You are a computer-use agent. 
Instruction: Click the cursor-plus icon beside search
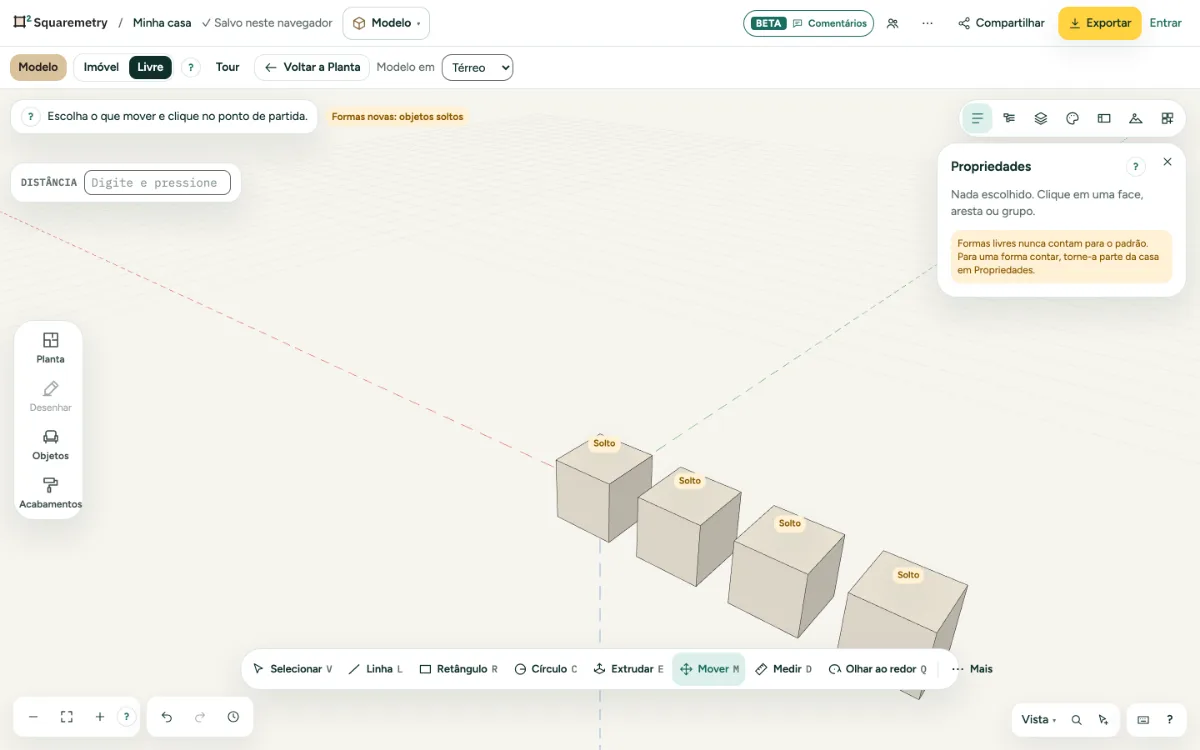pyautogui.click(x=1103, y=720)
